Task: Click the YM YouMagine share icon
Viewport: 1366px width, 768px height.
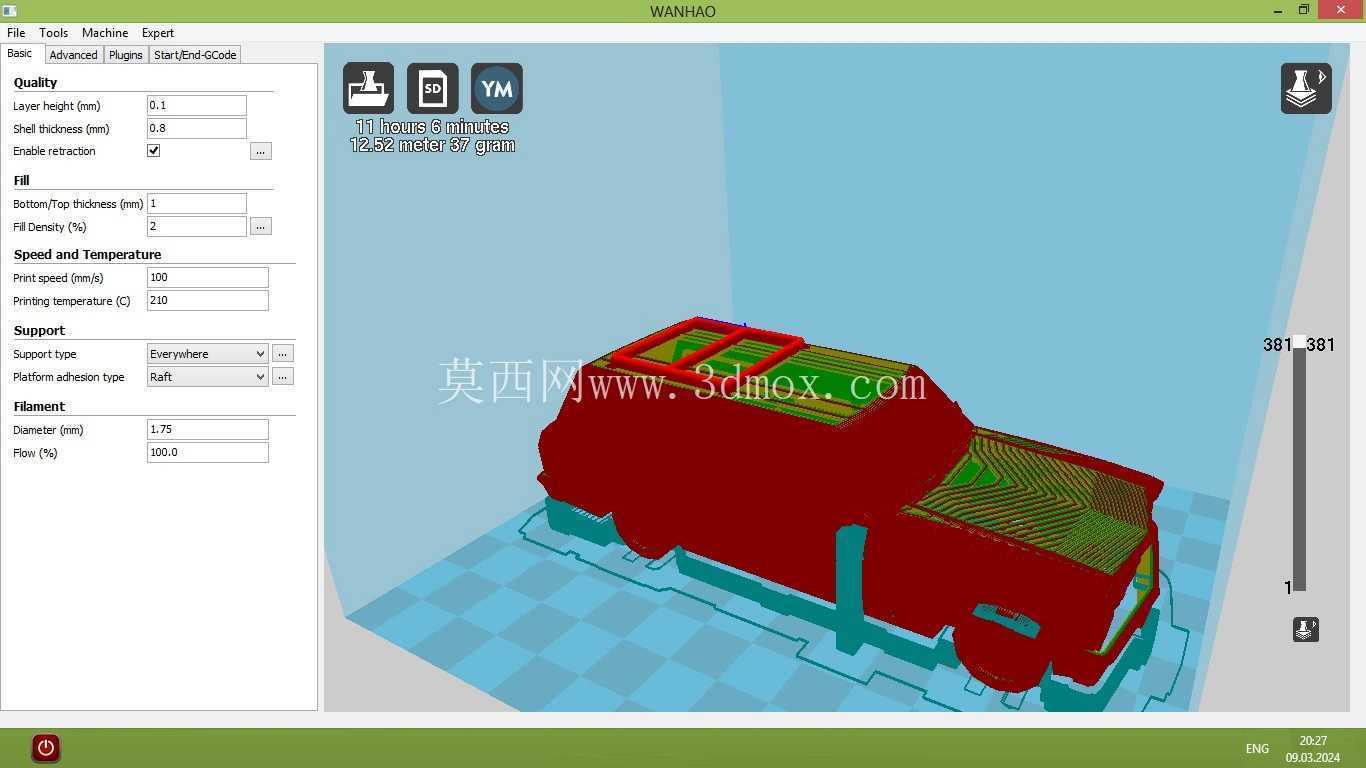Action: [497, 88]
